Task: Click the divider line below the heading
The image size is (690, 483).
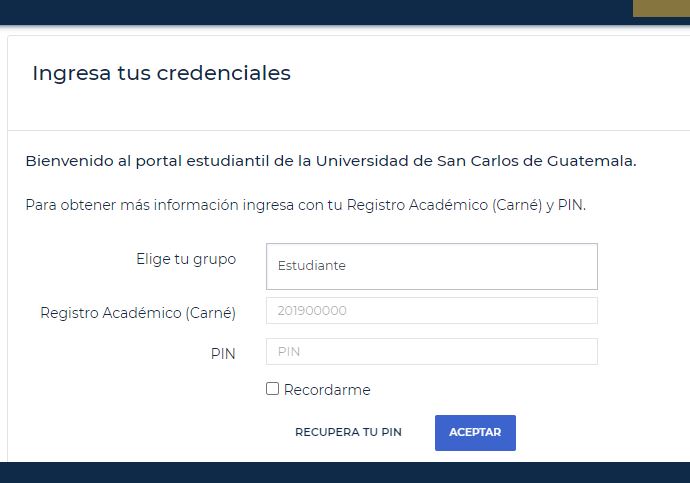Action: [349, 130]
